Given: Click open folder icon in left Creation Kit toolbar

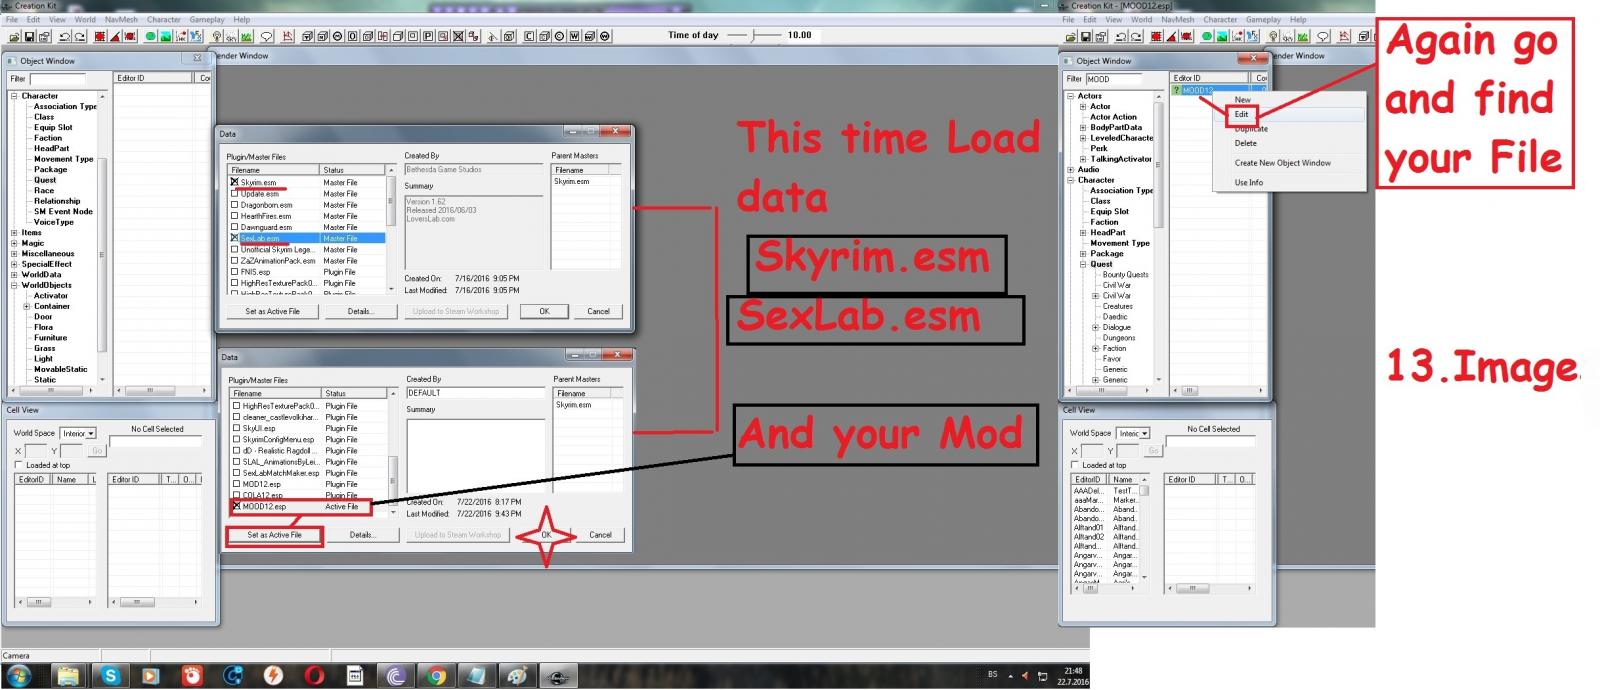Looking at the screenshot, I should [14, 36].
